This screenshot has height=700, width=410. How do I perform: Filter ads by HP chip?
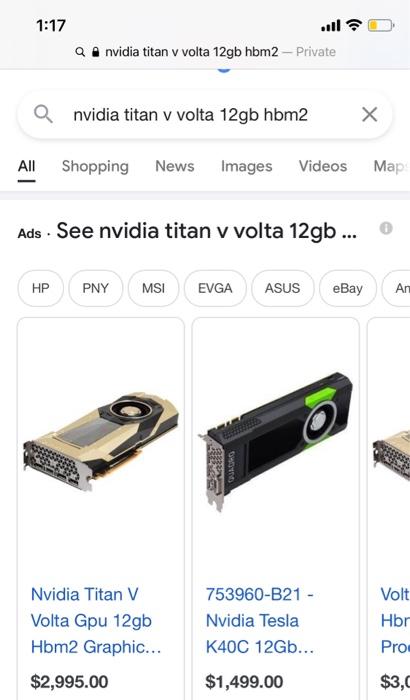[41, 288]
